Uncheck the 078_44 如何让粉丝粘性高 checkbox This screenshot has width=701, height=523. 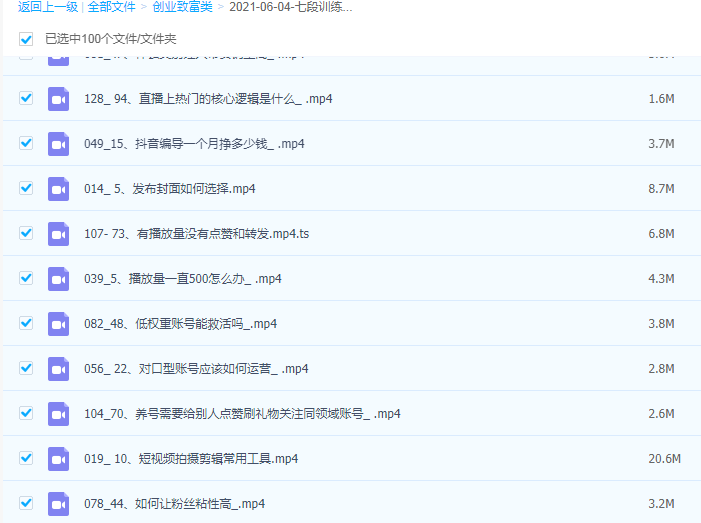tap(26, 503)
